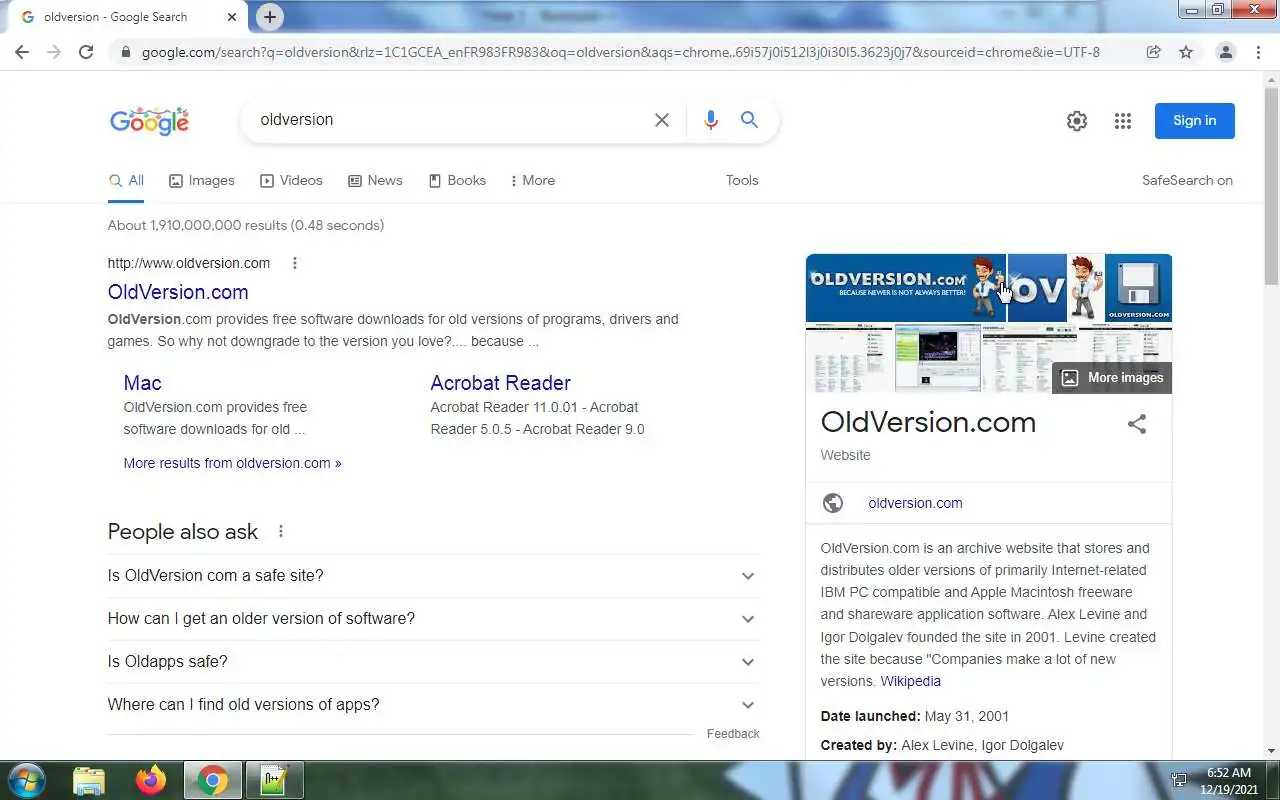Open the notepad app in taskbar
This screenshot has width=1280, height=800.
click(273, 780)
